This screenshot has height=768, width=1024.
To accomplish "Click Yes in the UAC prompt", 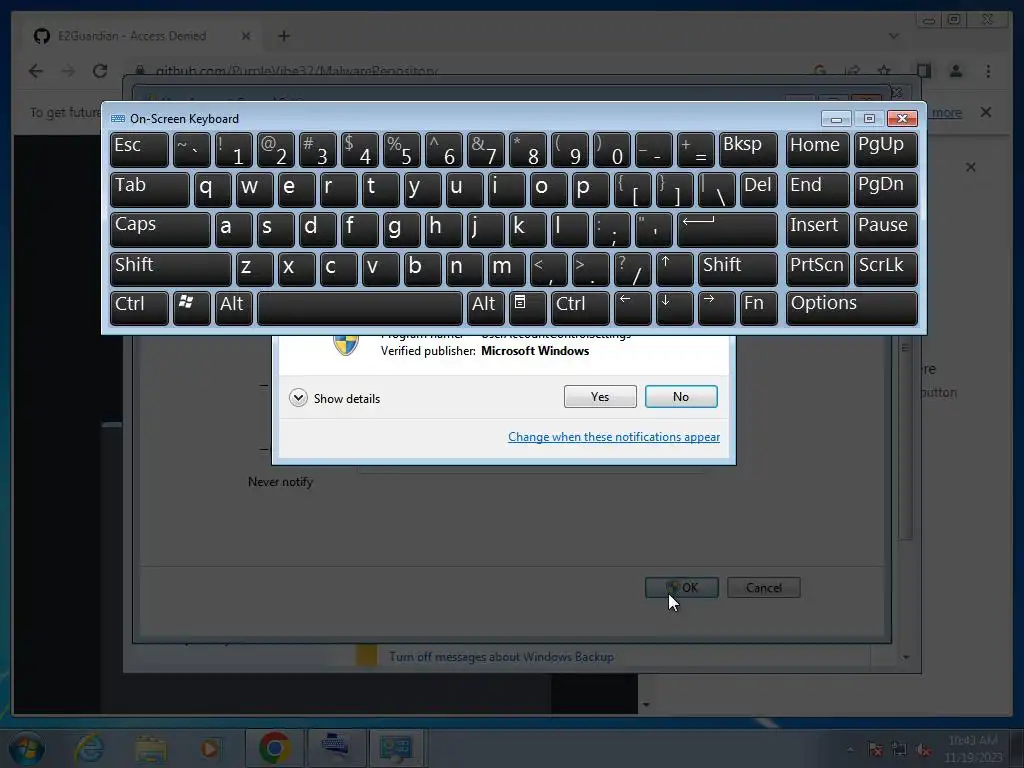I will (x=600, y=396).
